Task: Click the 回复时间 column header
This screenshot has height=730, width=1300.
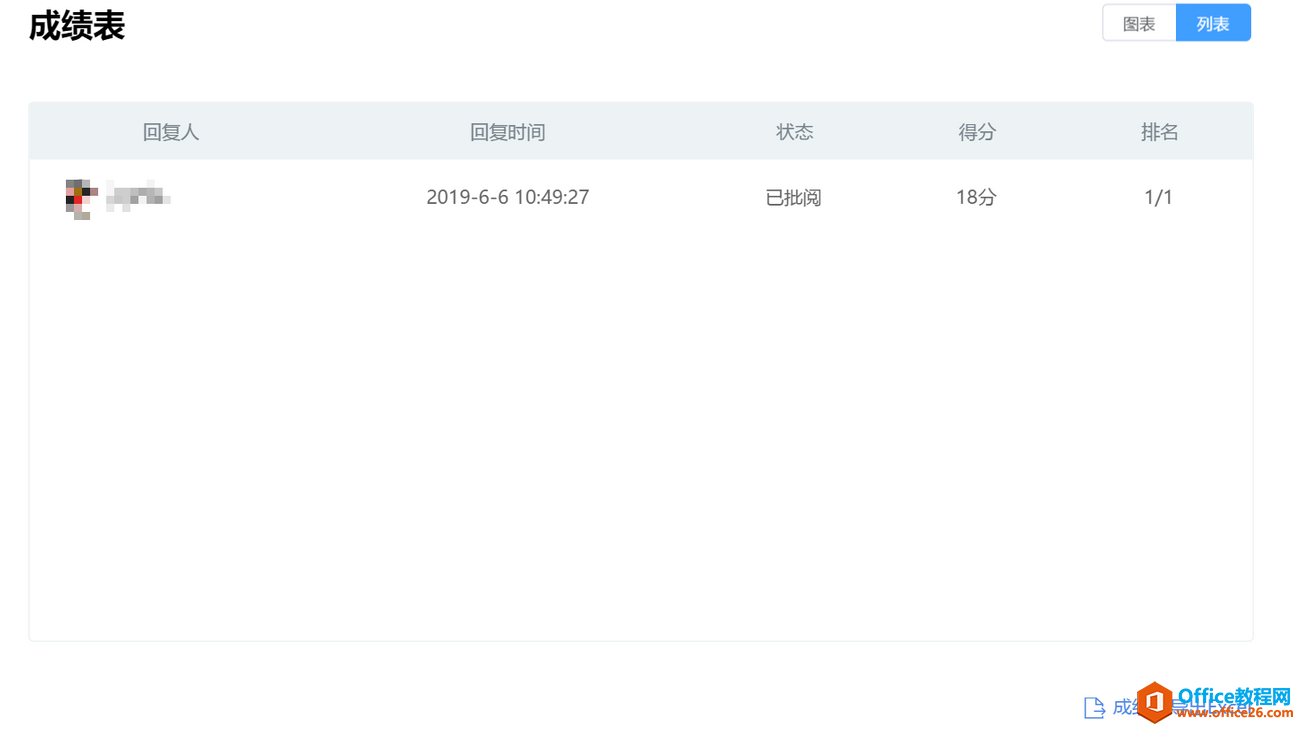Action: click(508, 132)
